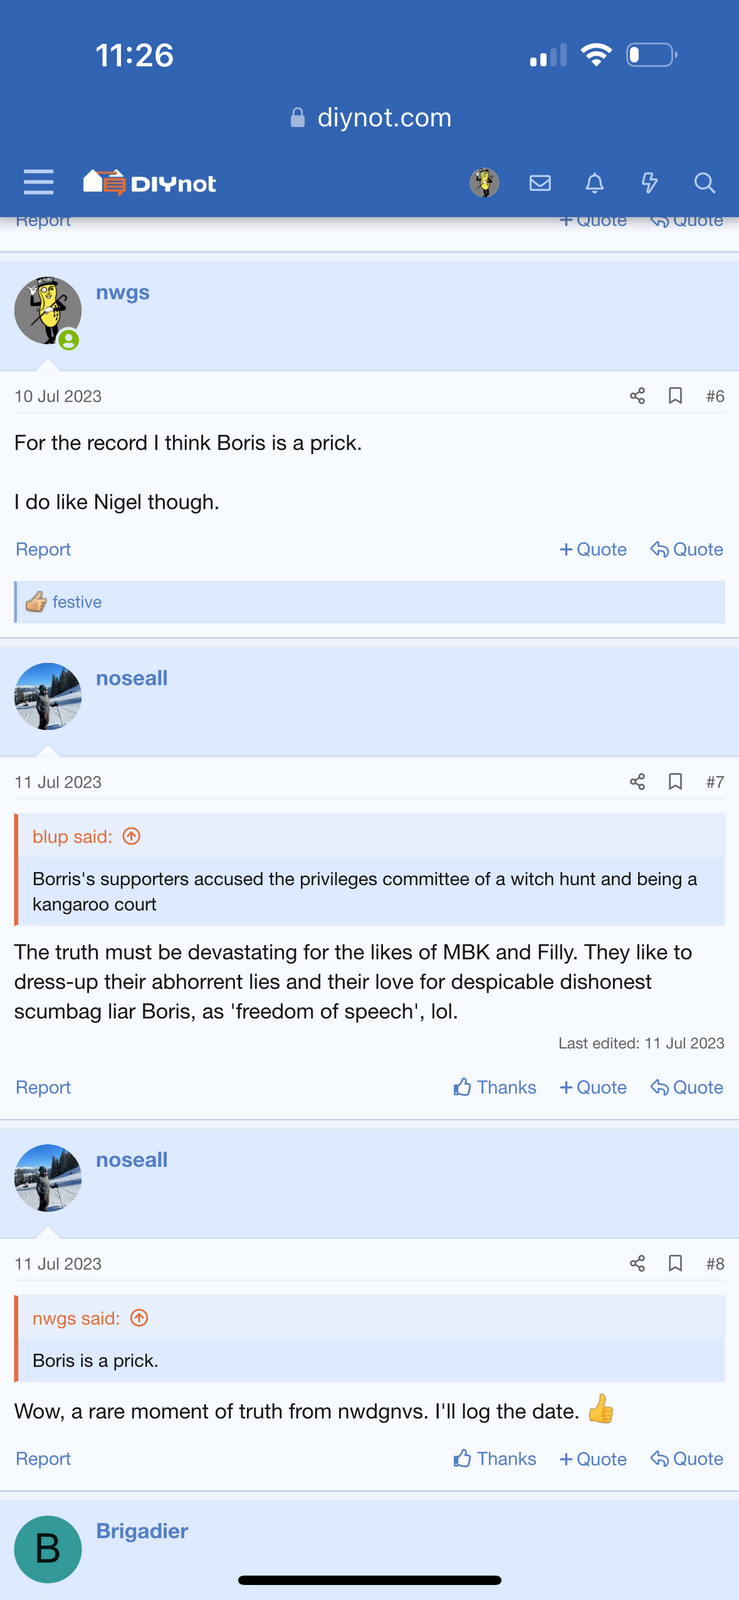Bookmark post #6

coord(676,396)
